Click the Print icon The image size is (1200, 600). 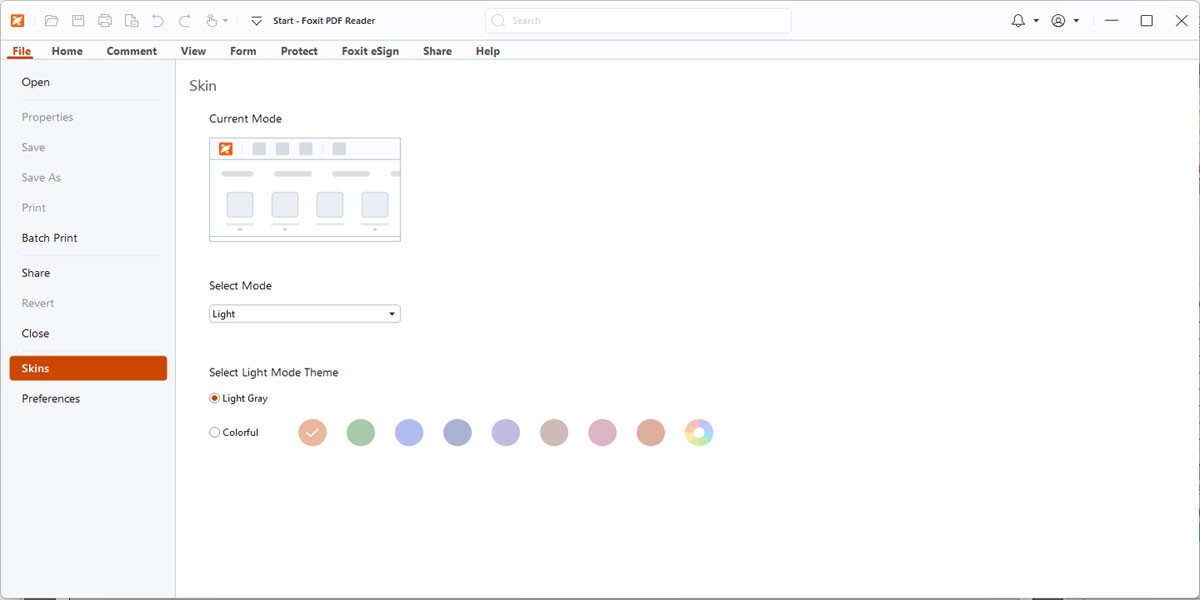(x=105, y=20)
